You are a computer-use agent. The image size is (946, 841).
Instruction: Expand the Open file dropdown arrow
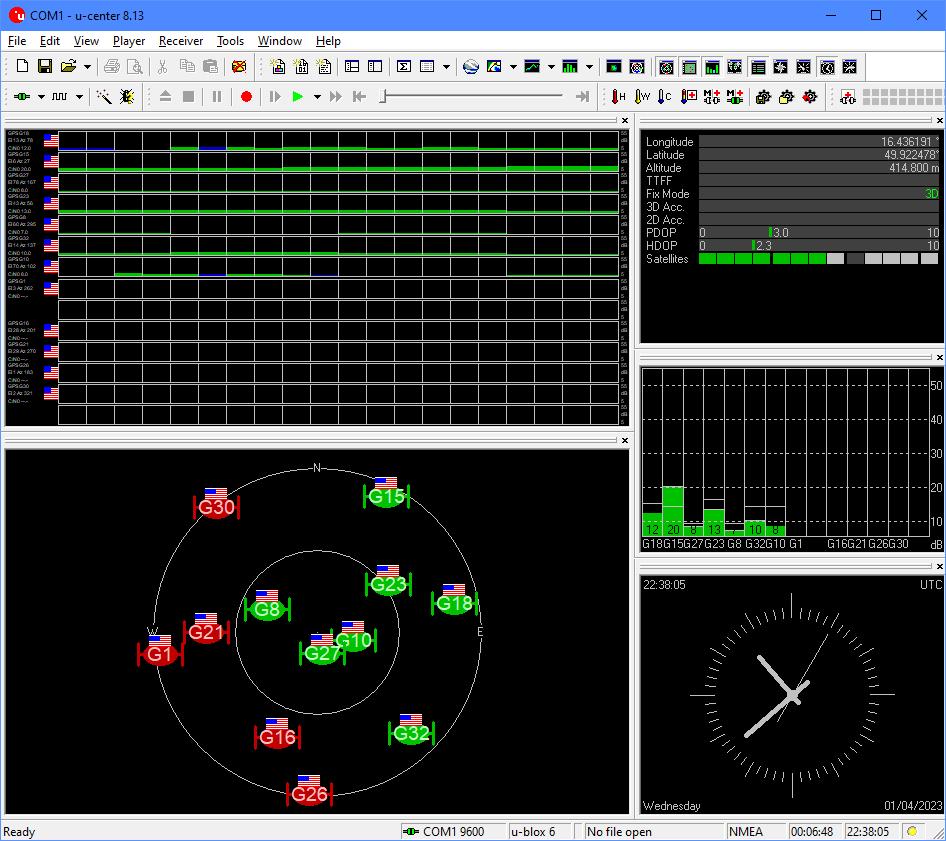coord(87,67)
